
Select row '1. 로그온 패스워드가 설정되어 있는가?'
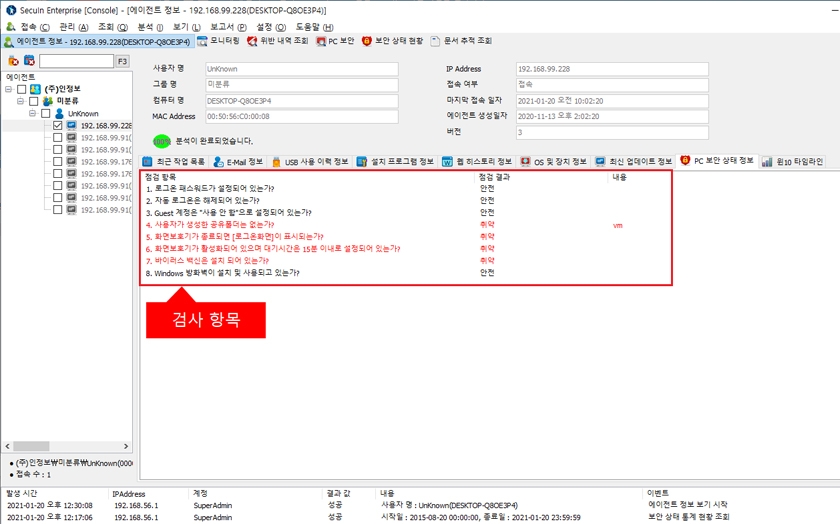pyautogui.click(x=406, y=189)
